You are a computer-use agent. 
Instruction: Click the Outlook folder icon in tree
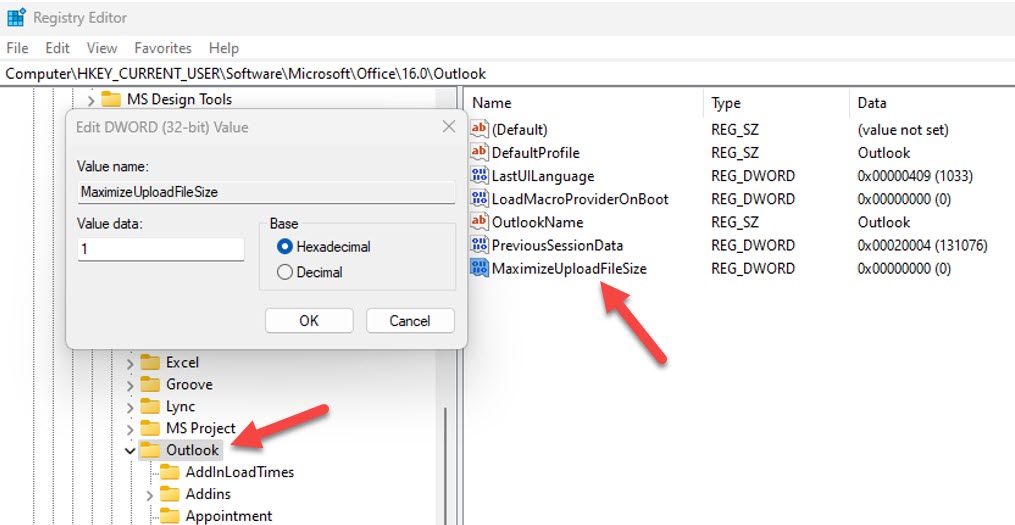(x=150, y=450)
